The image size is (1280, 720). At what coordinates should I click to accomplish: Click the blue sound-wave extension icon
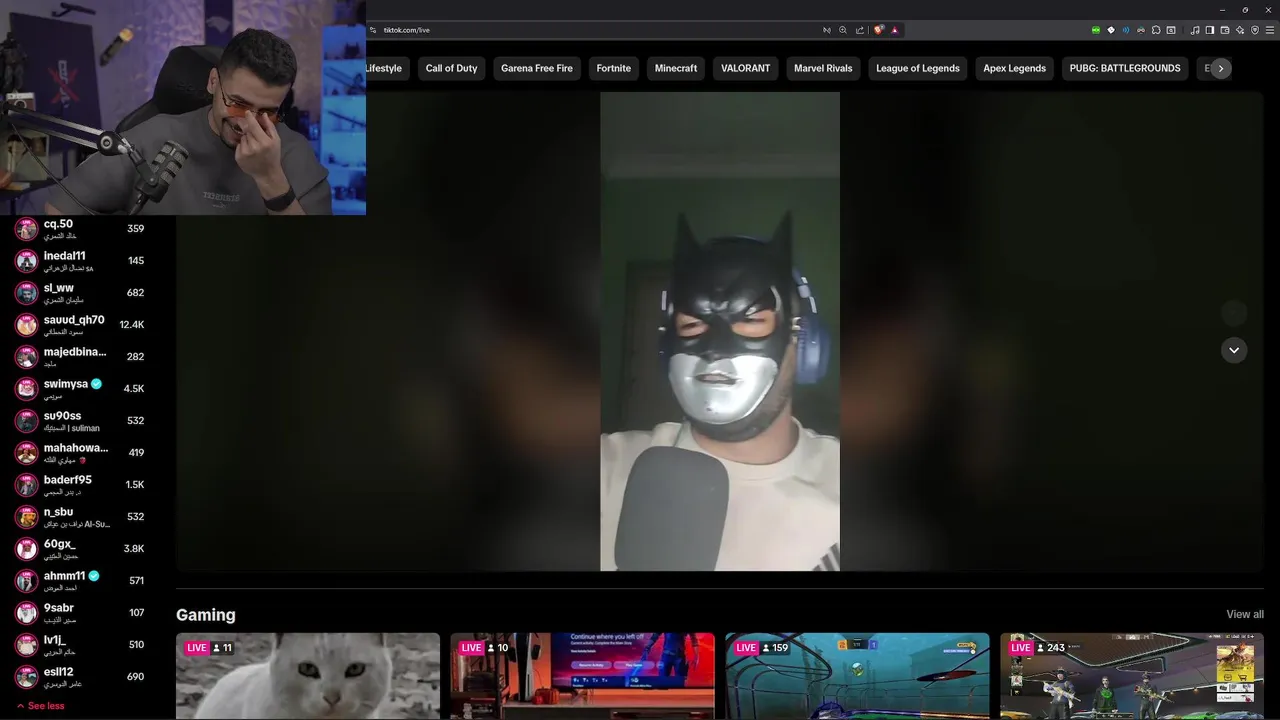tap(1126, 30)
